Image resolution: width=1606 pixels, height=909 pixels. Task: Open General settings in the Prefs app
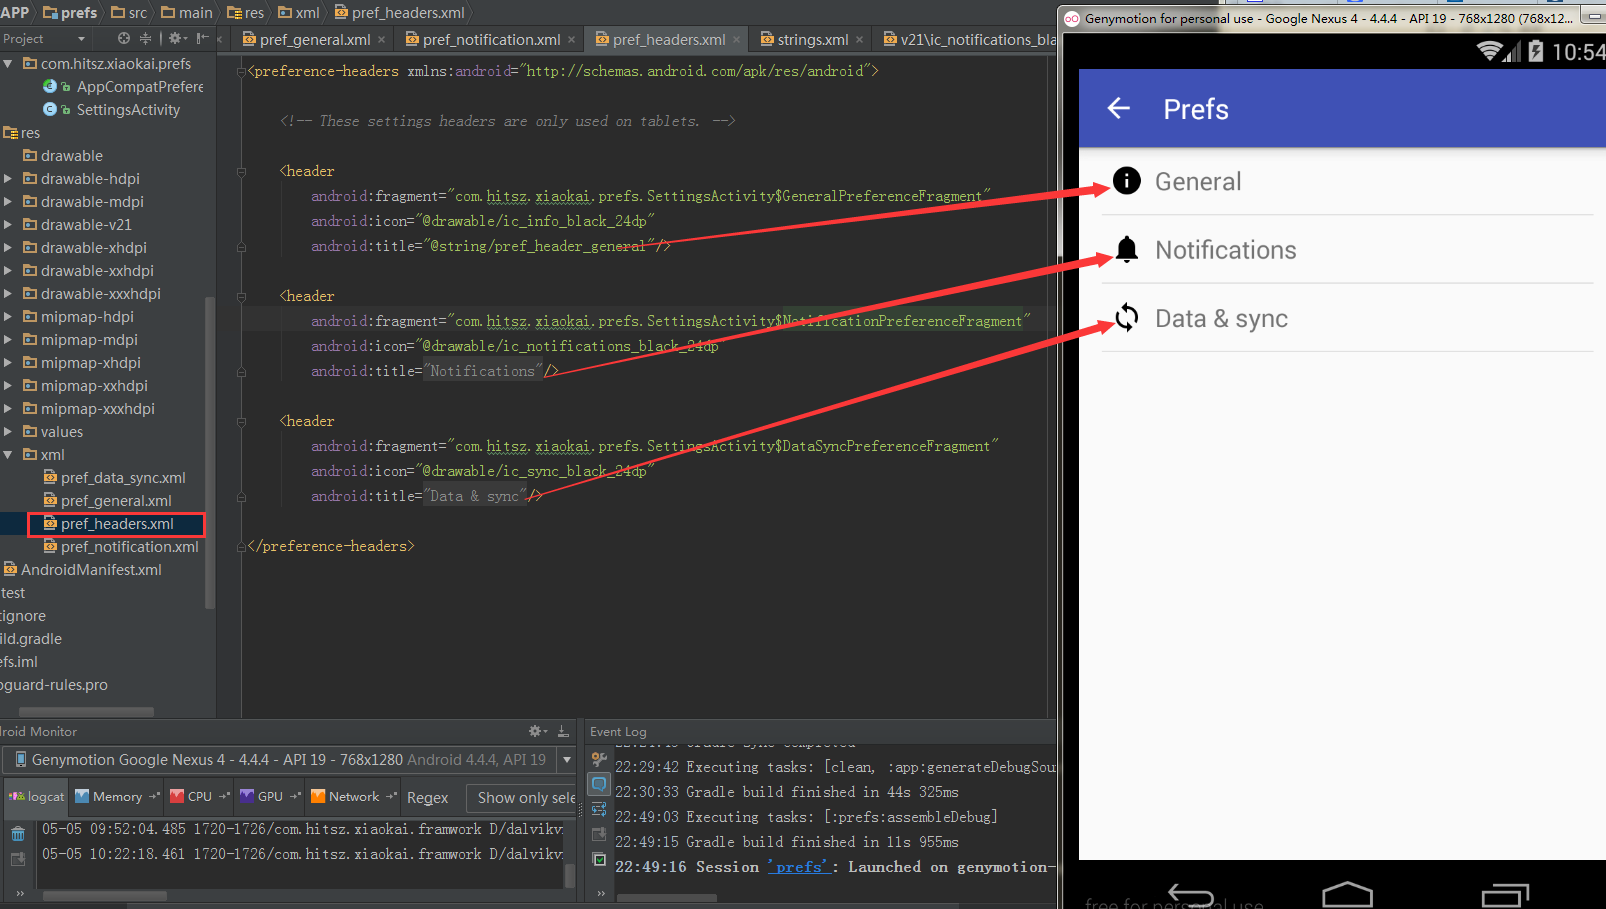[1347, 181]
